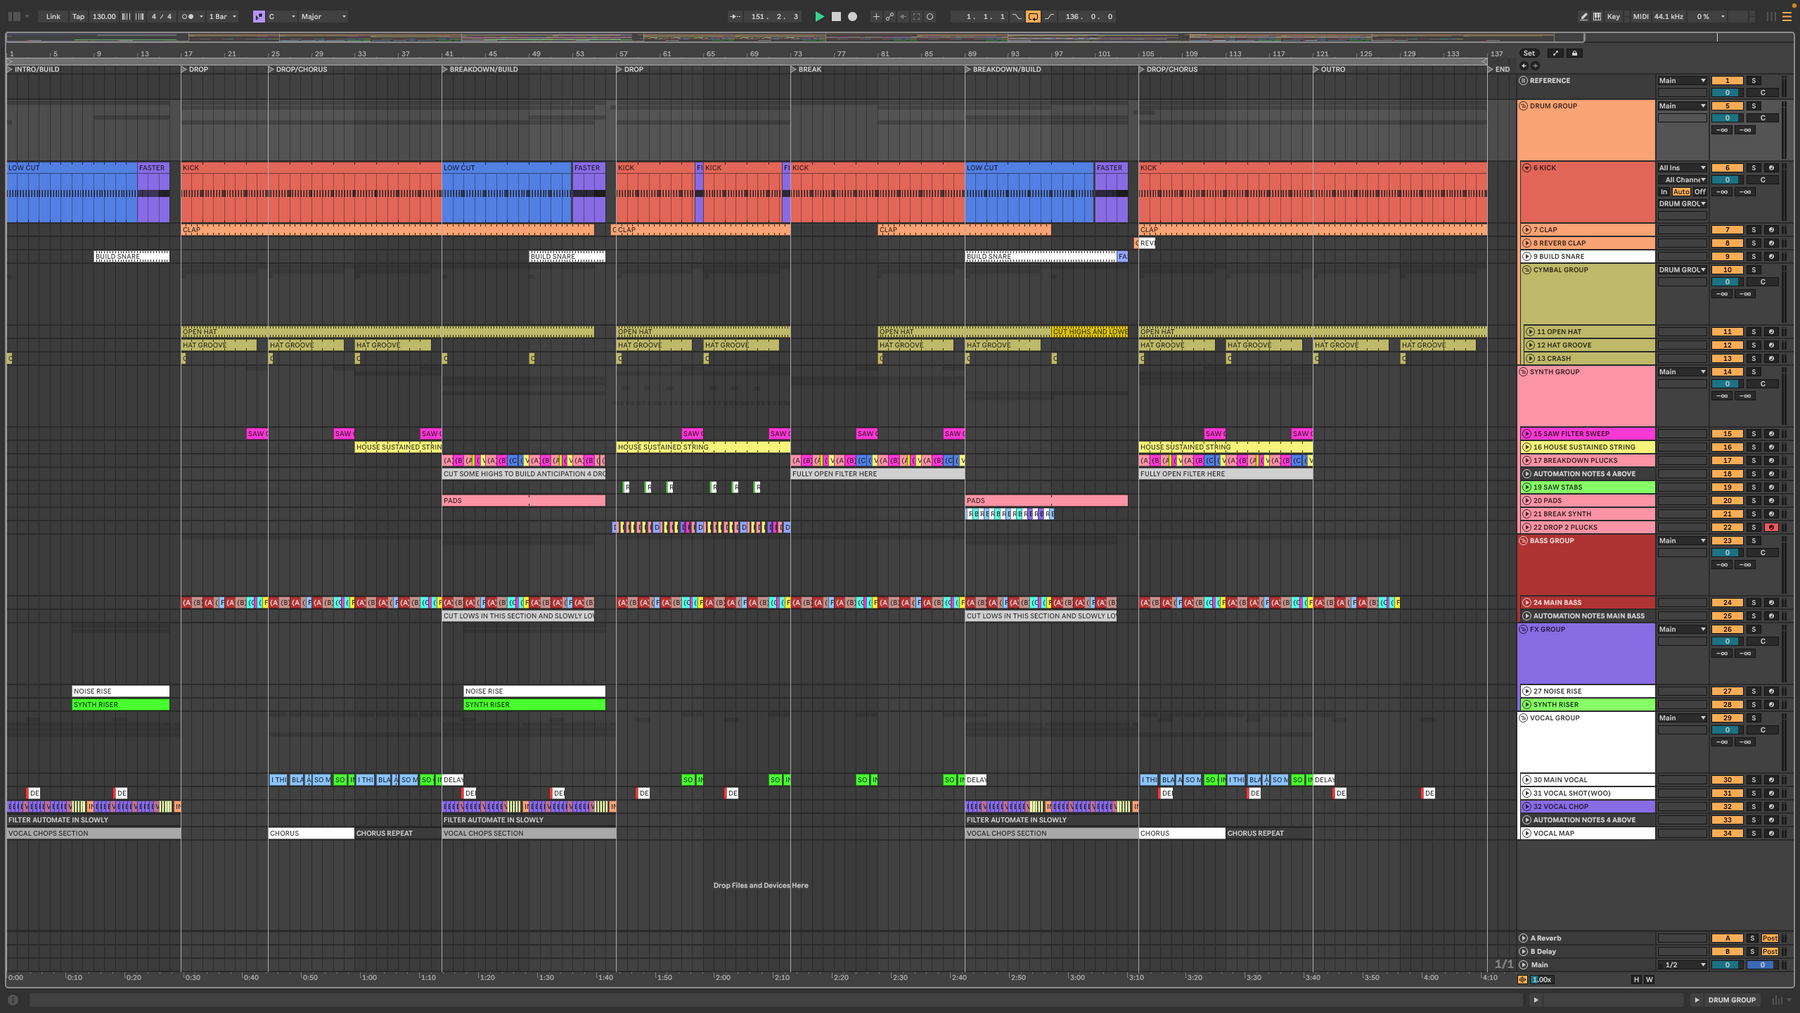
Task: Arm the 22 DROP 2 PLUCKS track
Action: coord(1771,527)
